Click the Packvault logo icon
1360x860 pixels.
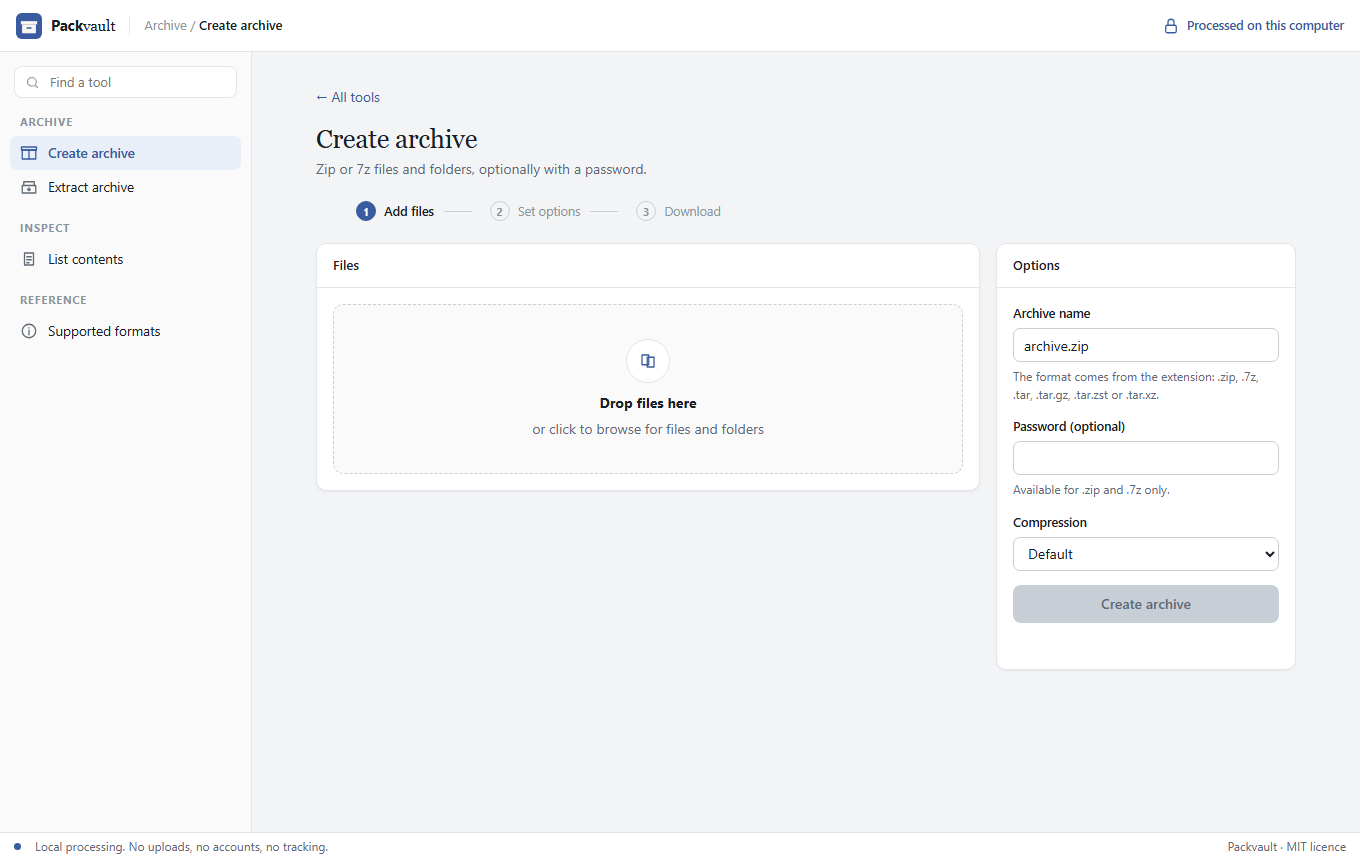coord(29,26)
